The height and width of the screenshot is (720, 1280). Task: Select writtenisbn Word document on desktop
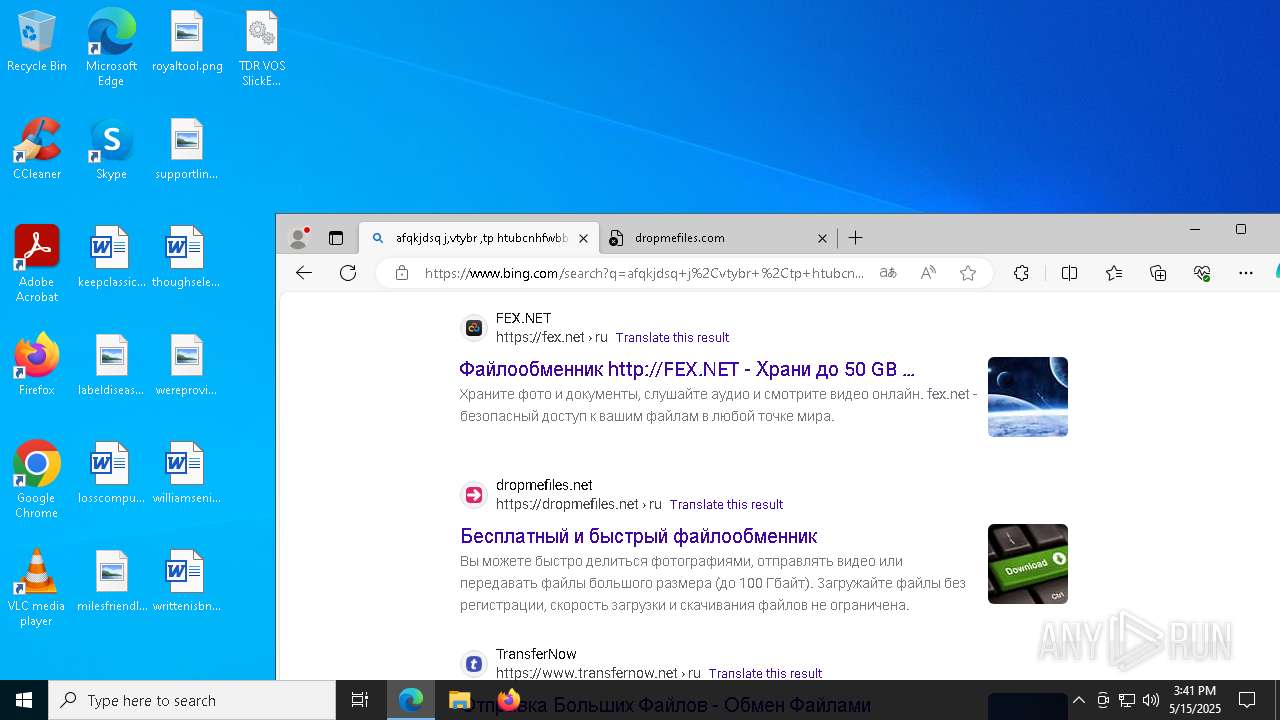[186, 582]
